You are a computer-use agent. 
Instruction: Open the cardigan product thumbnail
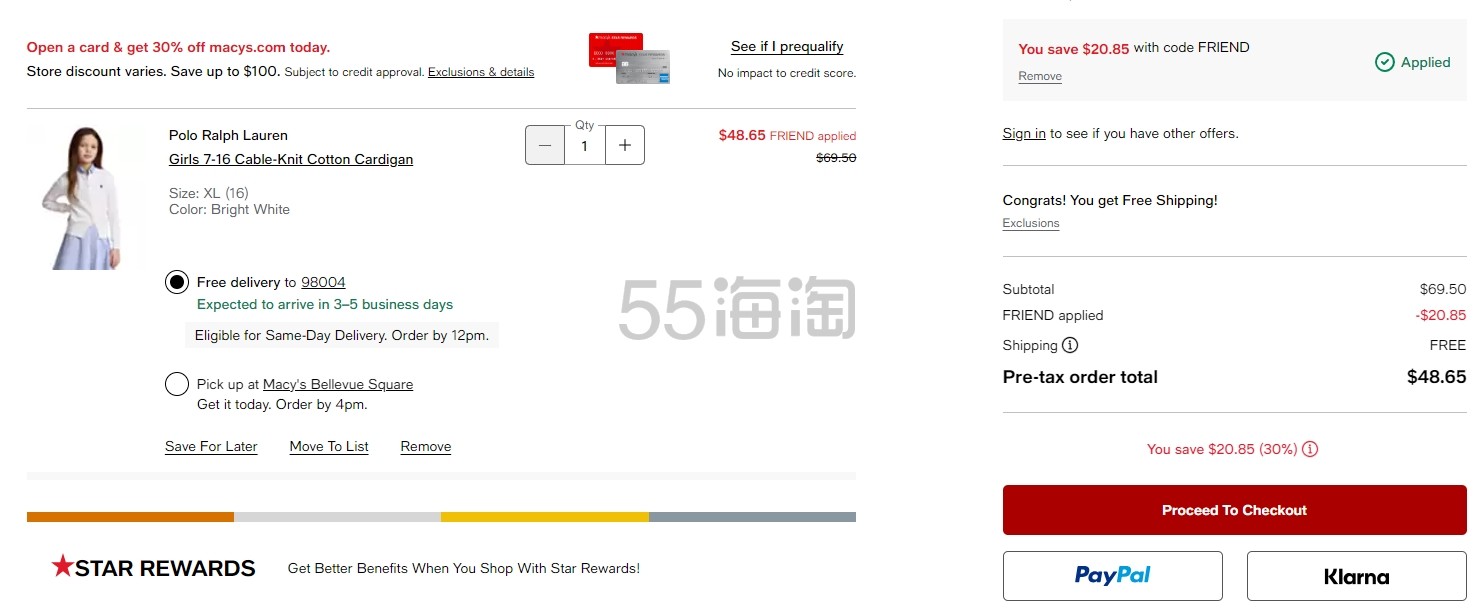83,198
